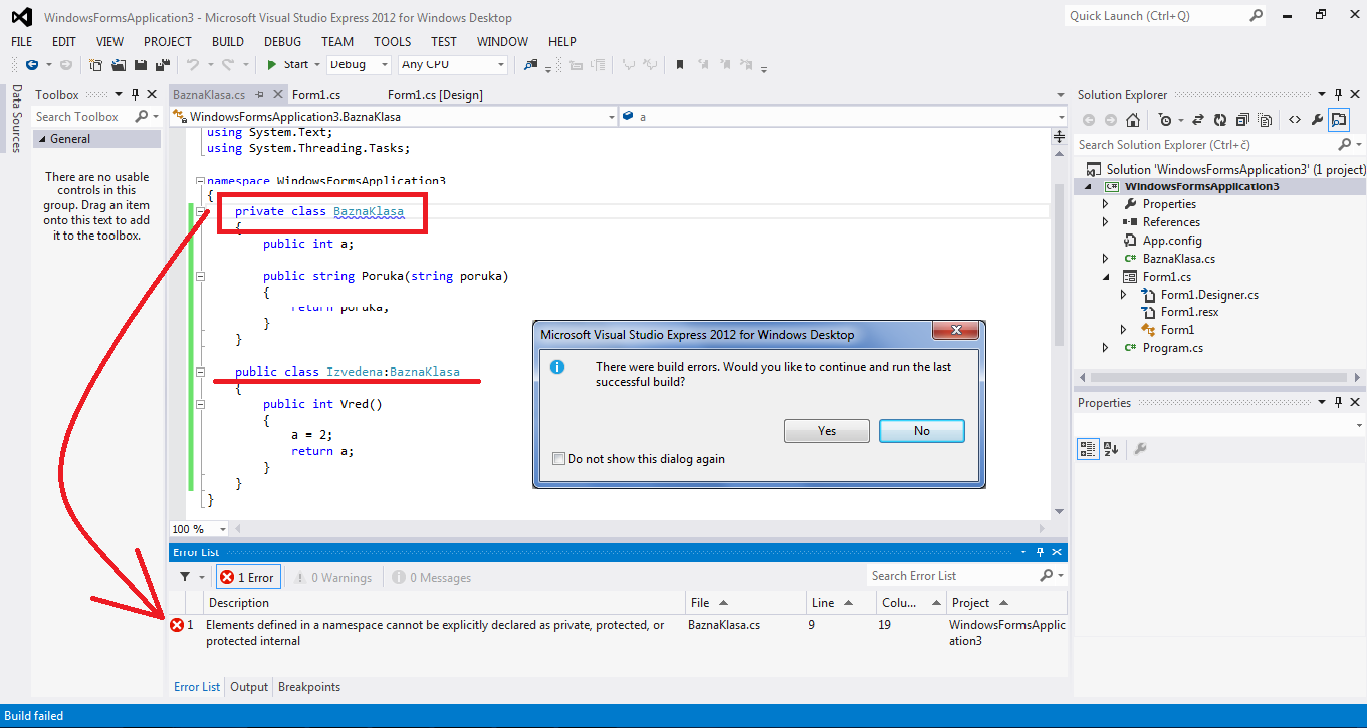Screen dimensions: 1367x728
Task: Click Collapse All in Solution Explorer
Action: click(1242, 120)
